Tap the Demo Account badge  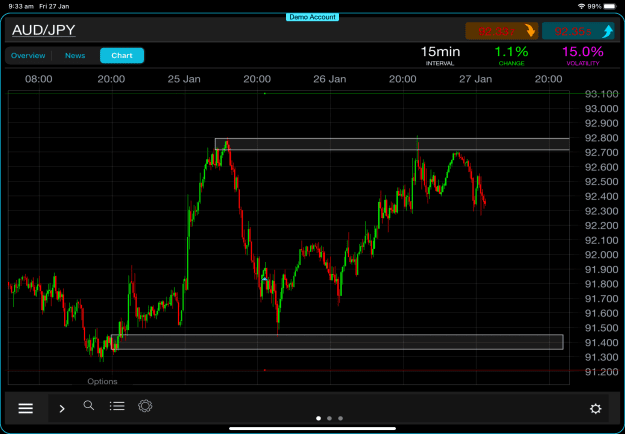[x=312, y=17]
